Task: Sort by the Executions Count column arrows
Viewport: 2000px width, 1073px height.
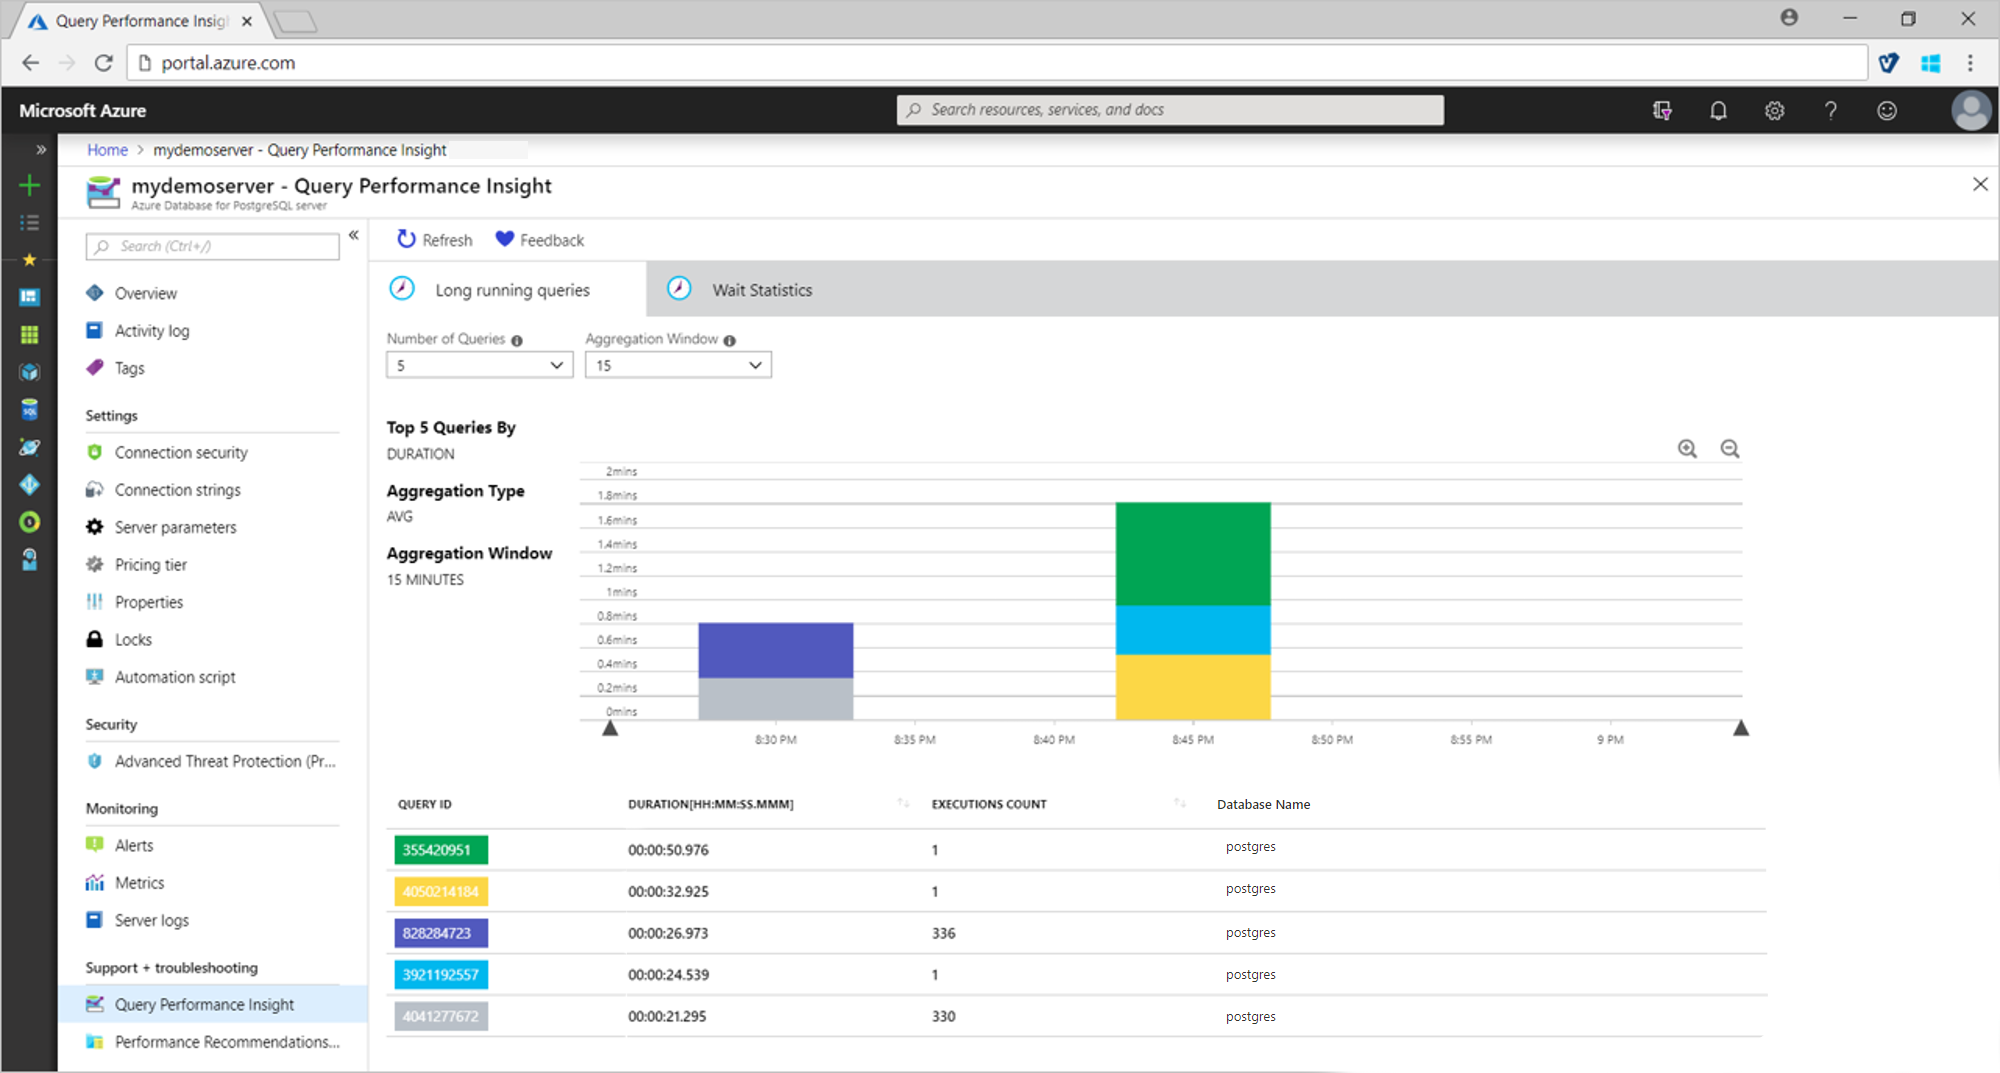Action: pyautogui.click(x=1180, y=803)
